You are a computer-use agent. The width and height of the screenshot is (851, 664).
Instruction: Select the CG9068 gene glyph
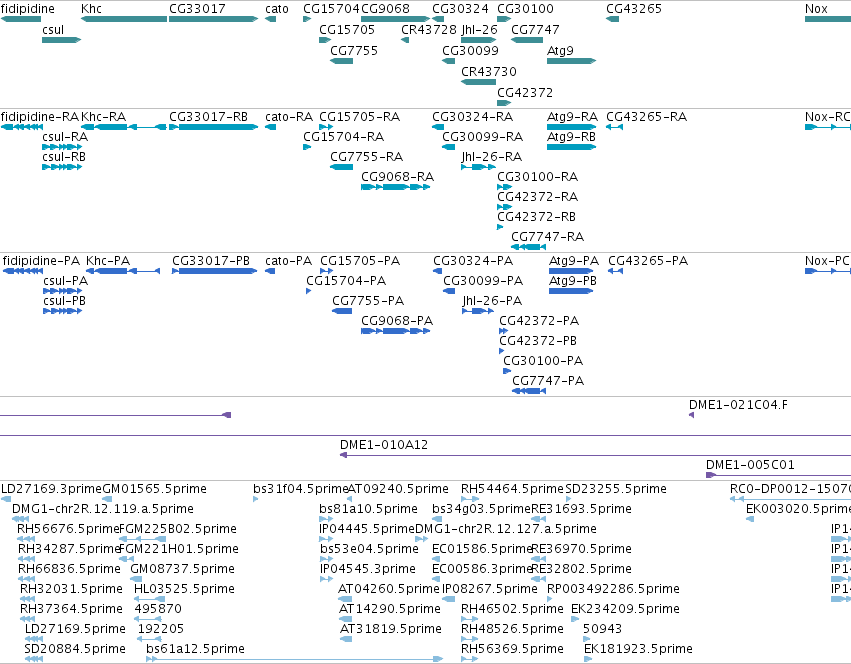tap(396, 19)
